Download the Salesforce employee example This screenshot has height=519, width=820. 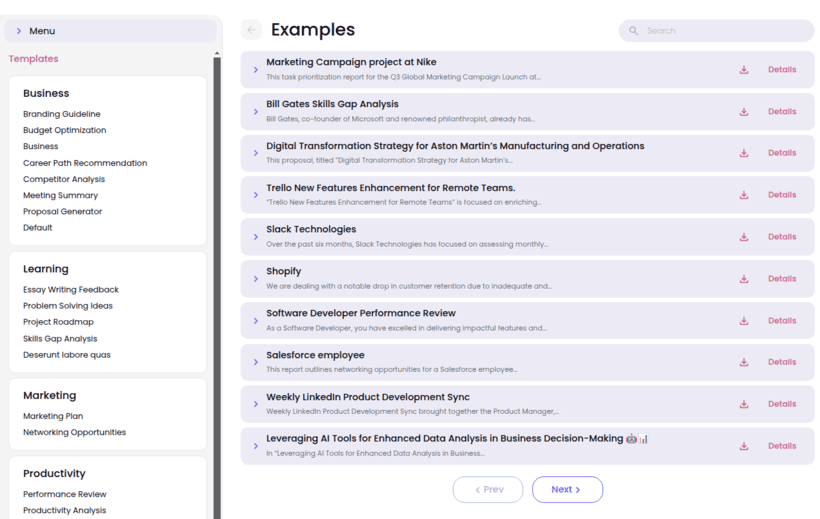[x=743, y=363]
